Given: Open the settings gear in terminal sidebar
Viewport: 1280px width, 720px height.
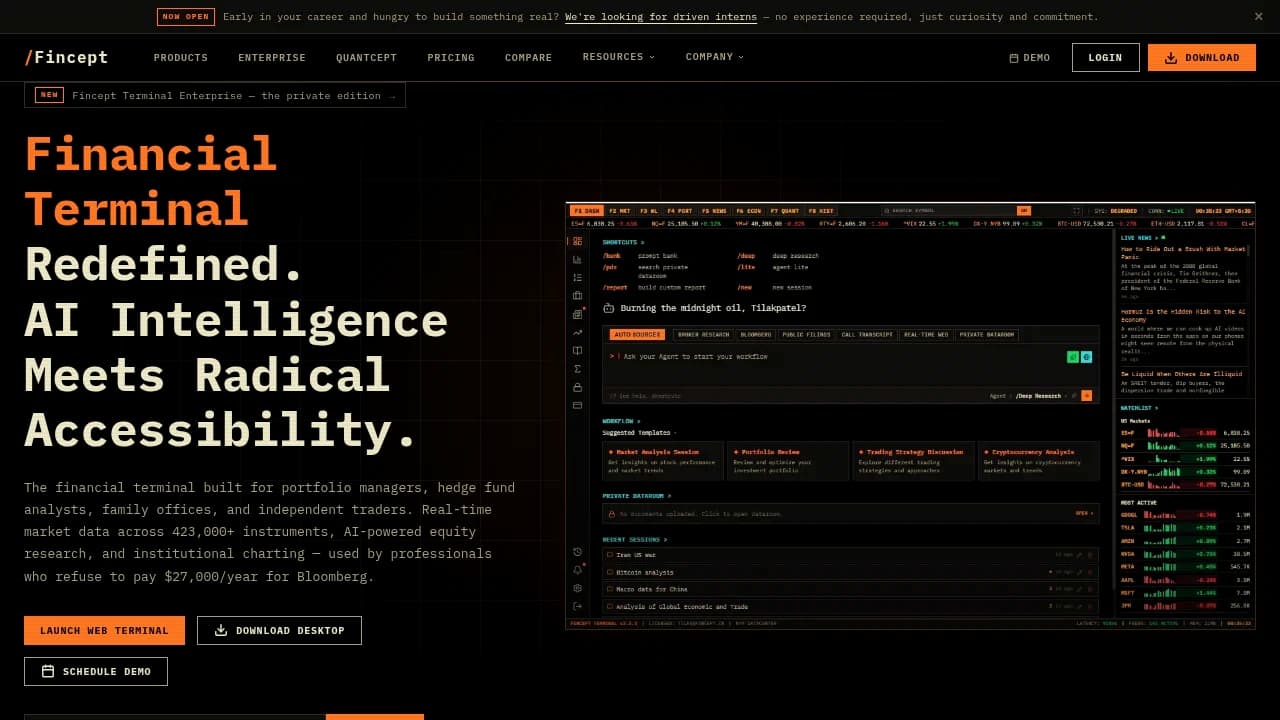Looking at the screenshot, I should [577, 588].
